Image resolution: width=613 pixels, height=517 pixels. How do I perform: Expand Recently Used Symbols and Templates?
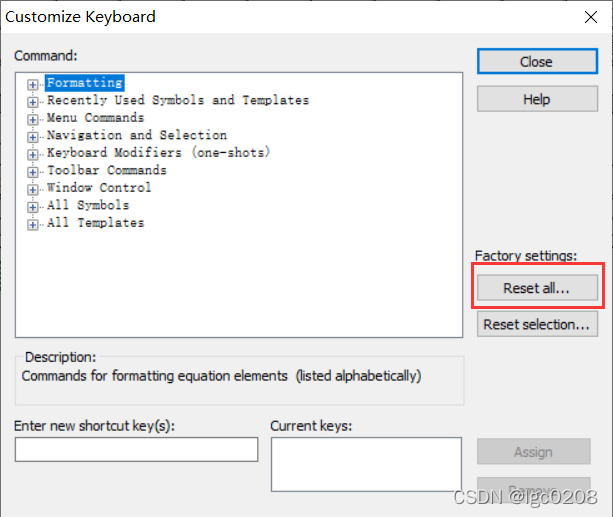coord(33,102)
